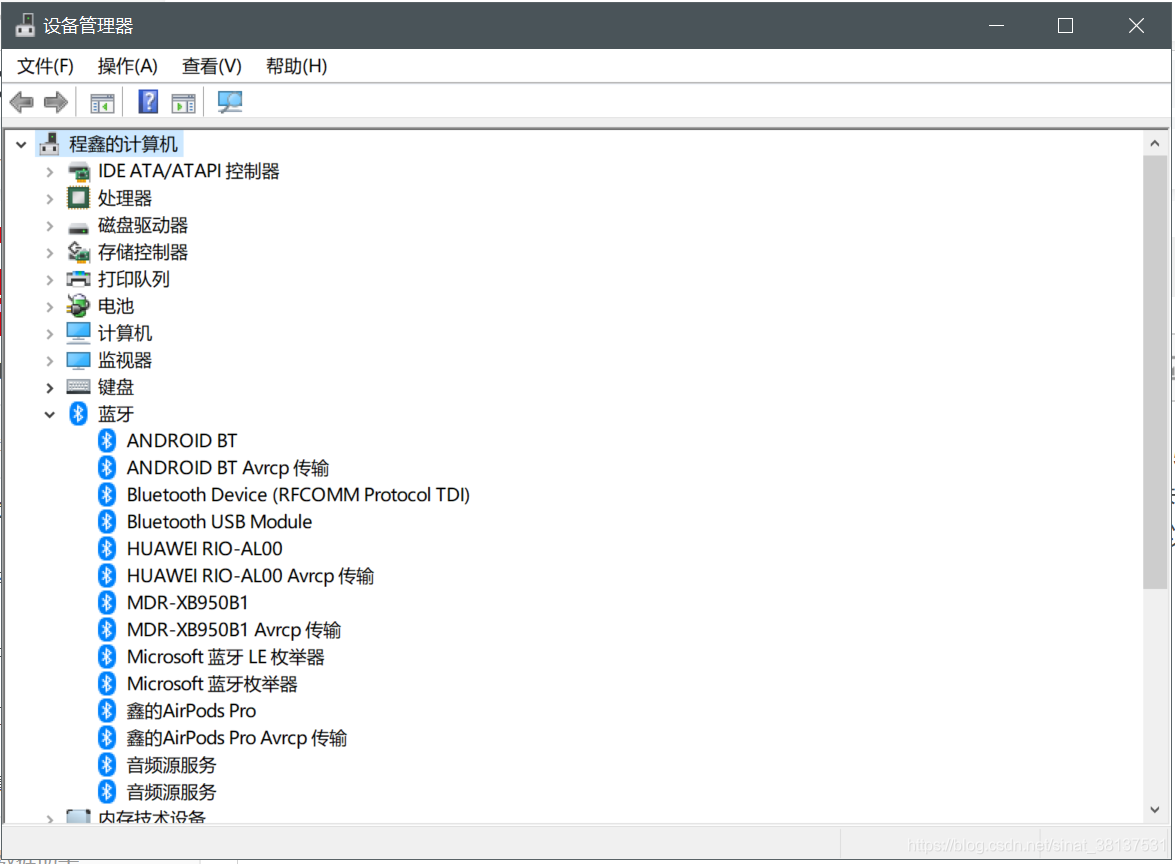Select the last 音频源服务 entry
The image size is (1175, 864).
tap(172, 792)
